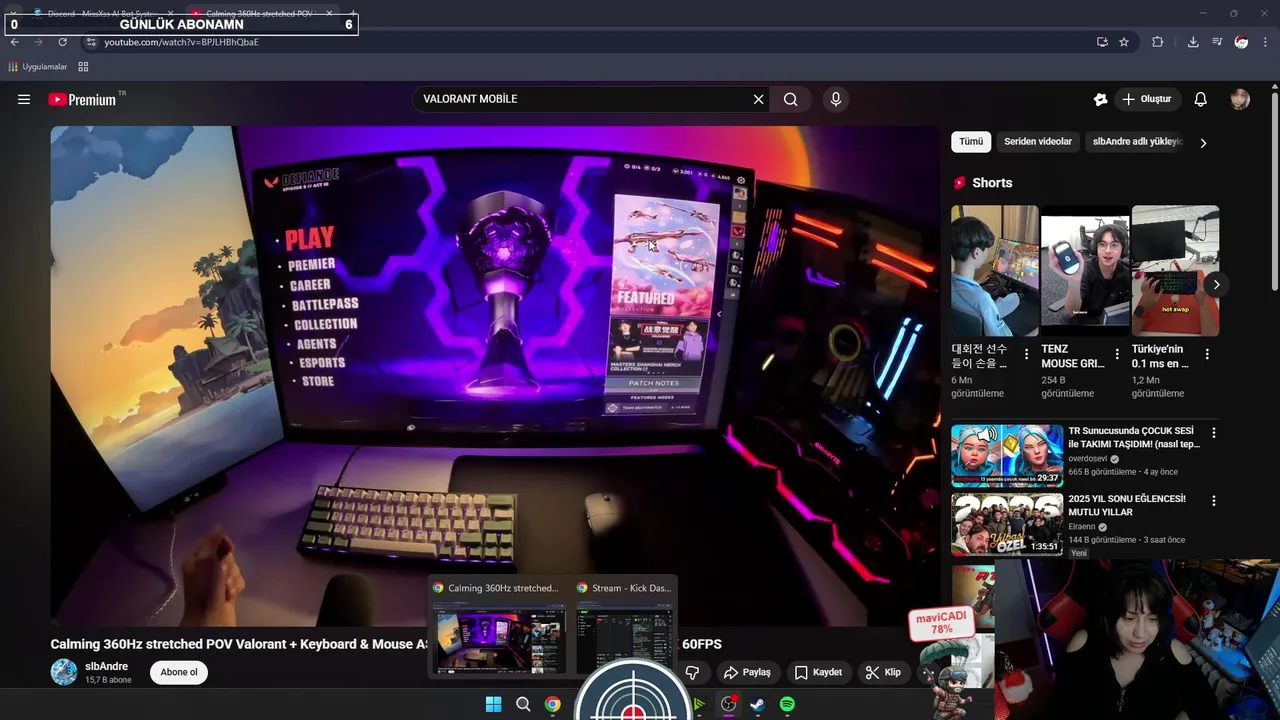
Task: Share the video with Paylaş
Action: [748, 672]
